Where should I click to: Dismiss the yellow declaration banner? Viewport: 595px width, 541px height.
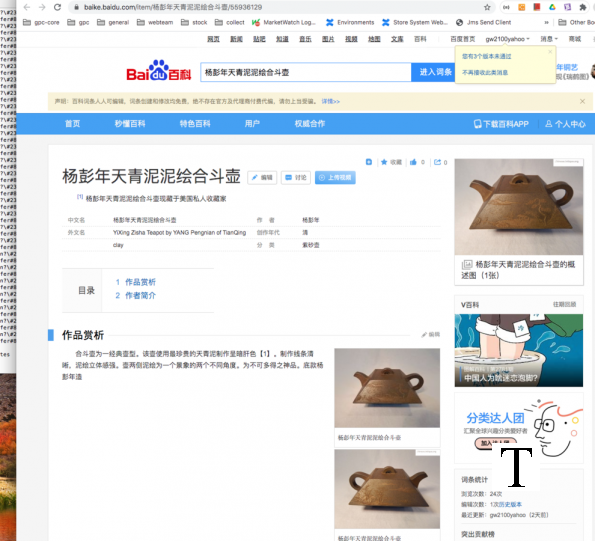[x=582, y=101]
